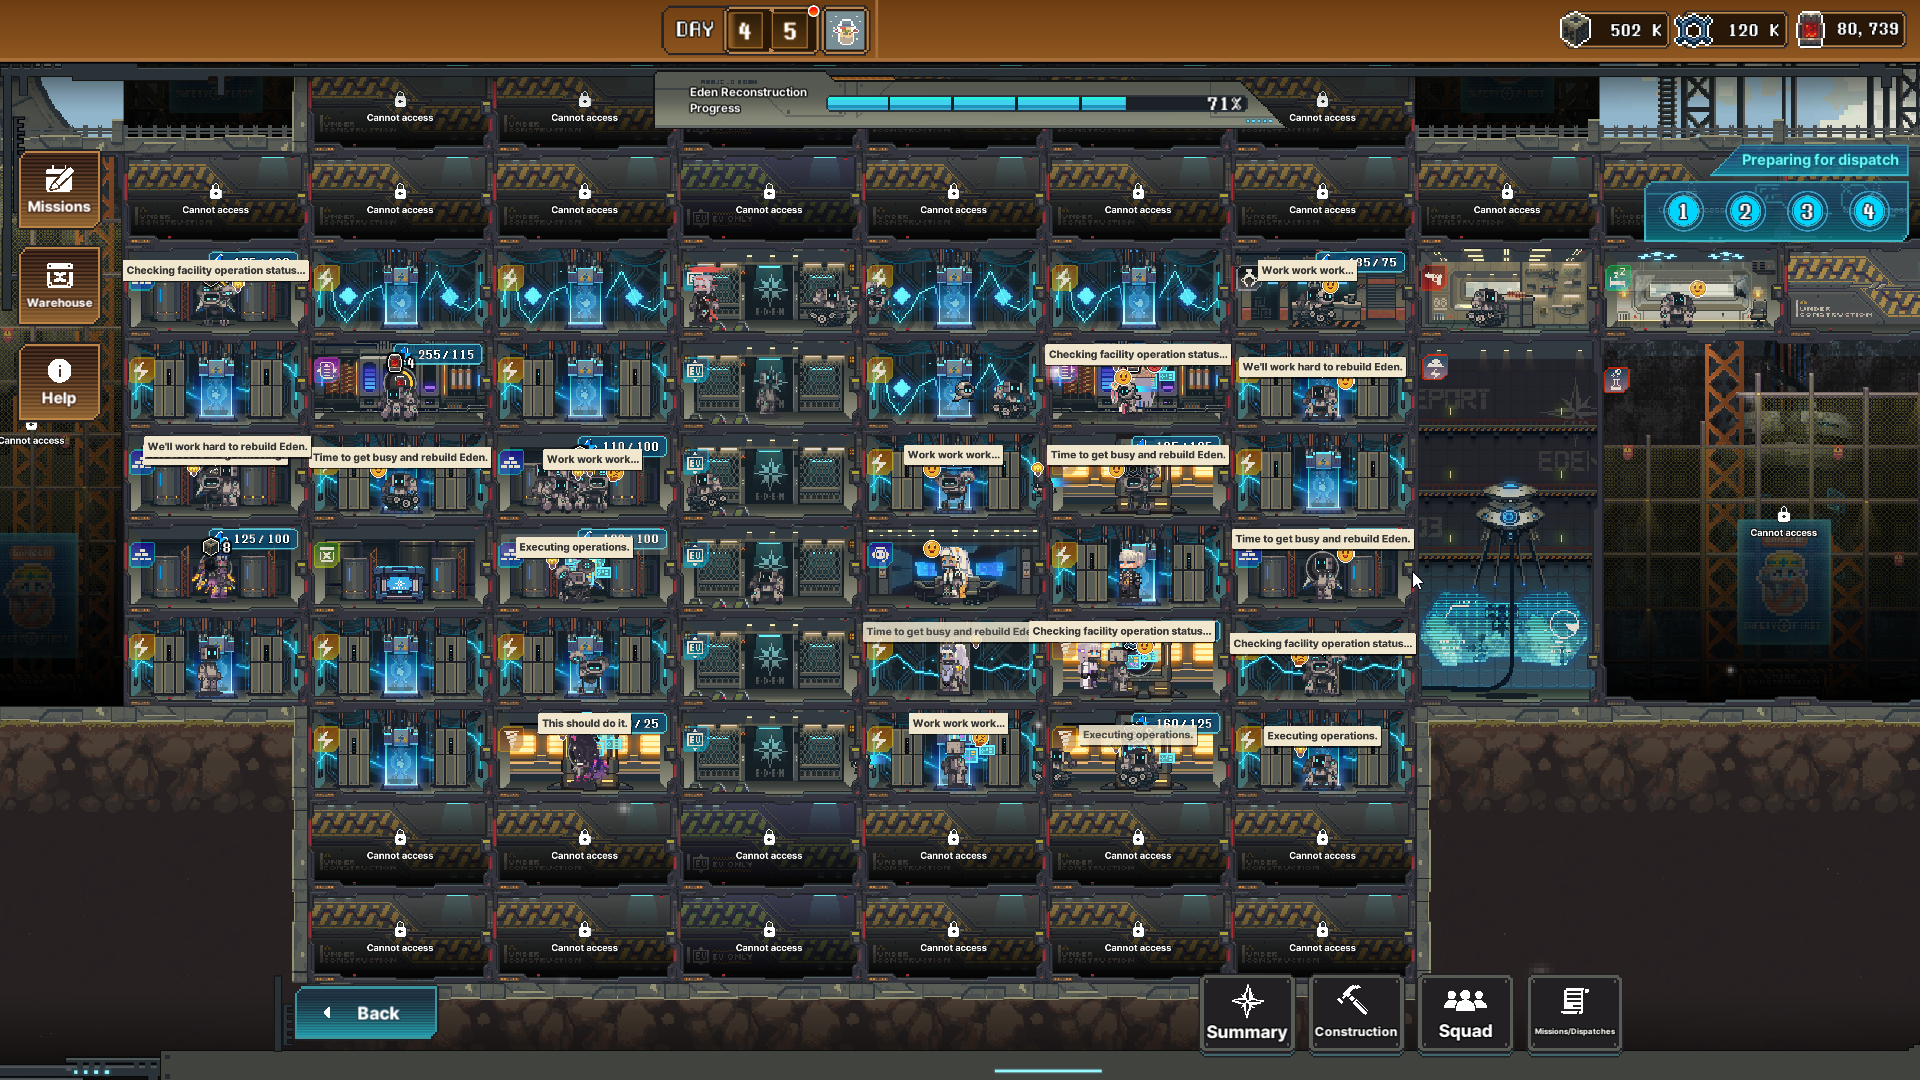Image resolution: width=1920 pixels, height=1080 pixels.
Task: Open the Missions panel
Action: pyautogui.click(x=59, y=190)
